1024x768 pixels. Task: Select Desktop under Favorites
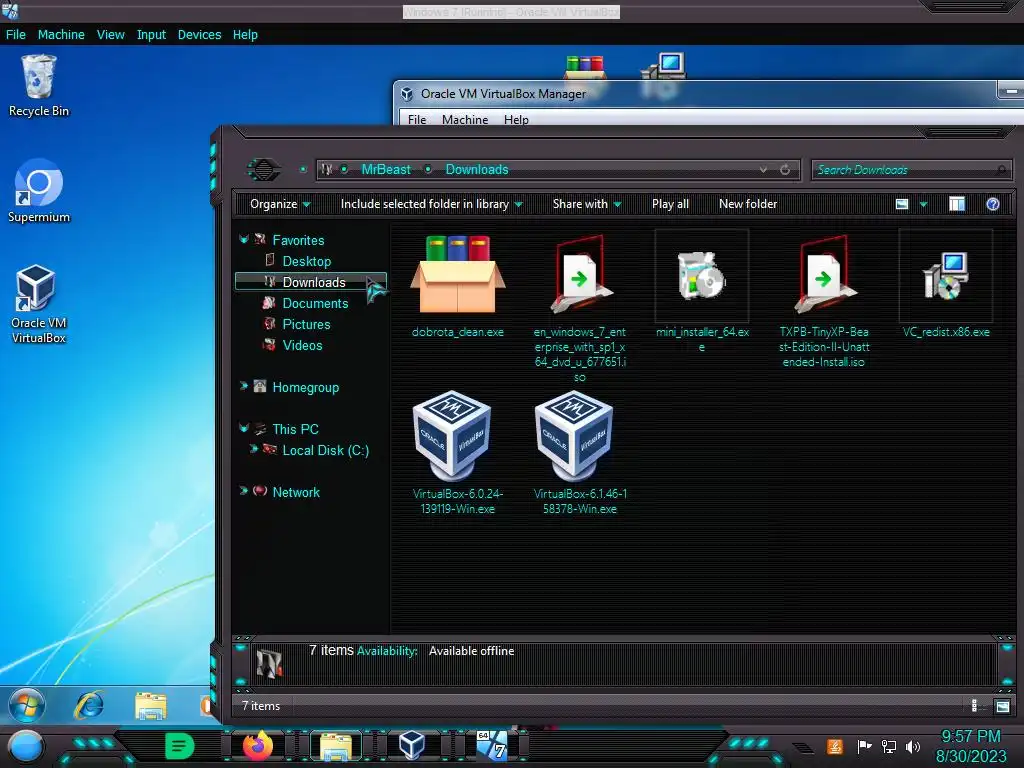click(306, 261)
